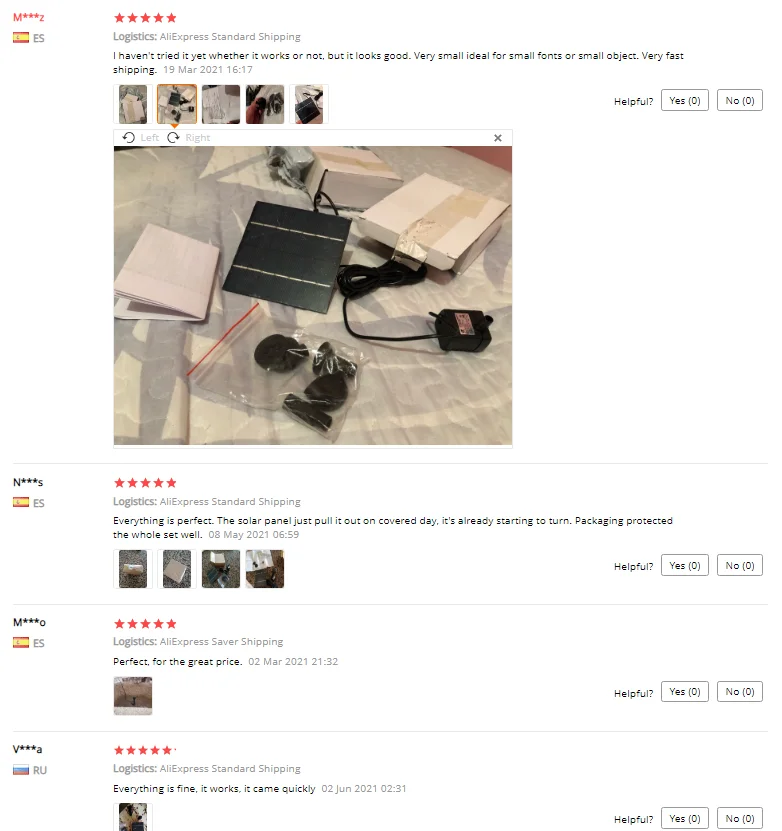Image resolution: width=782 pixels, height=831 pixels.
Task: Open first thumbnail in M***z's review
Action: click(133, 104)
